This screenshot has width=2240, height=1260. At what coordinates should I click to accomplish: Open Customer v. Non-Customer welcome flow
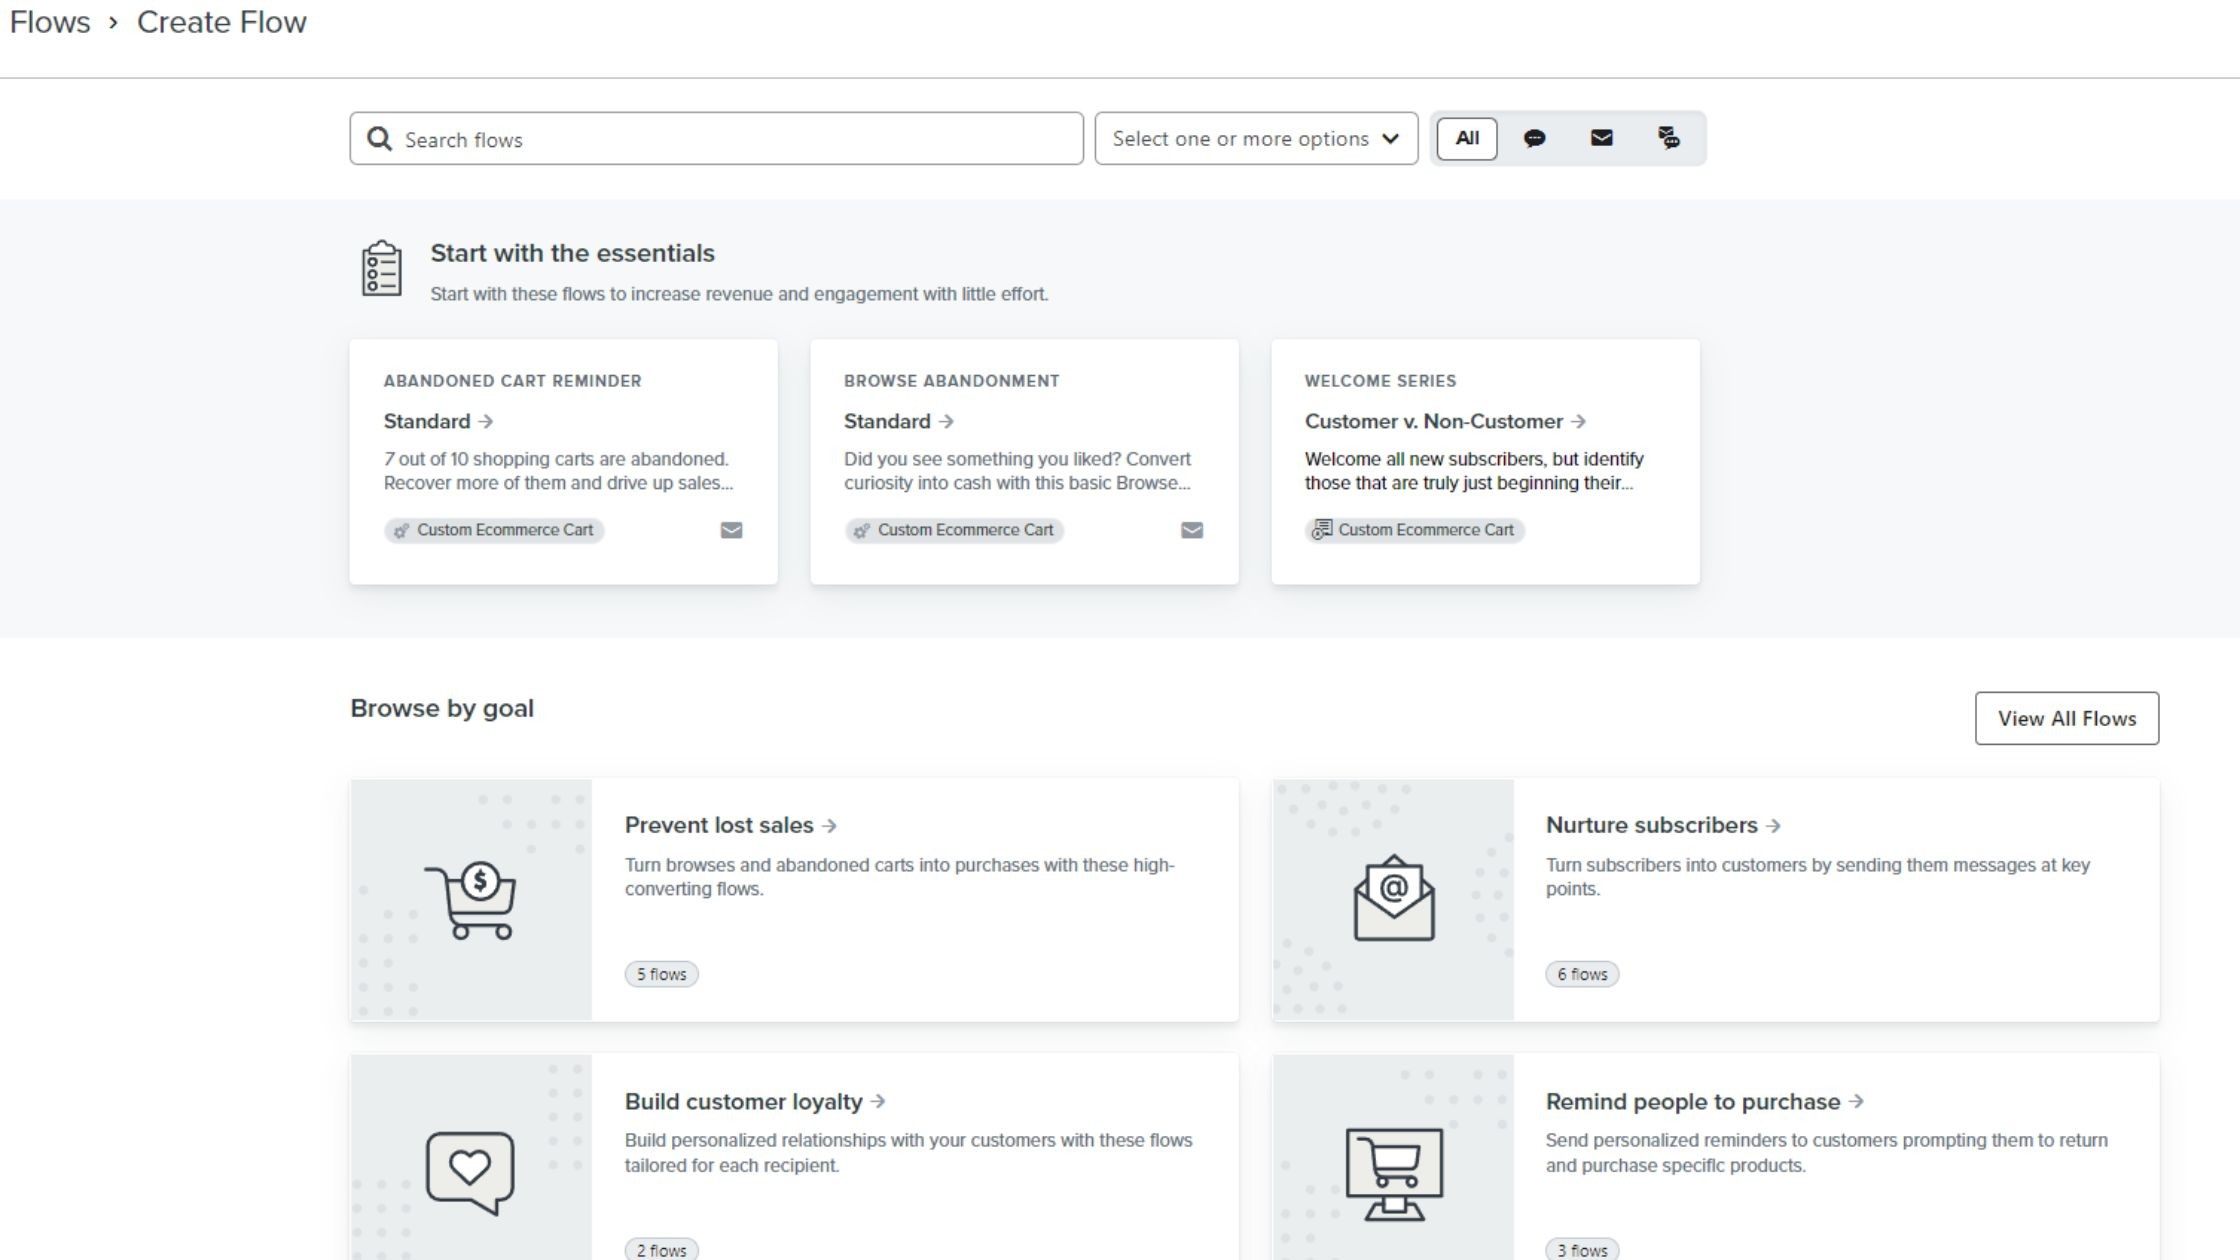(x=1445, y=421)
